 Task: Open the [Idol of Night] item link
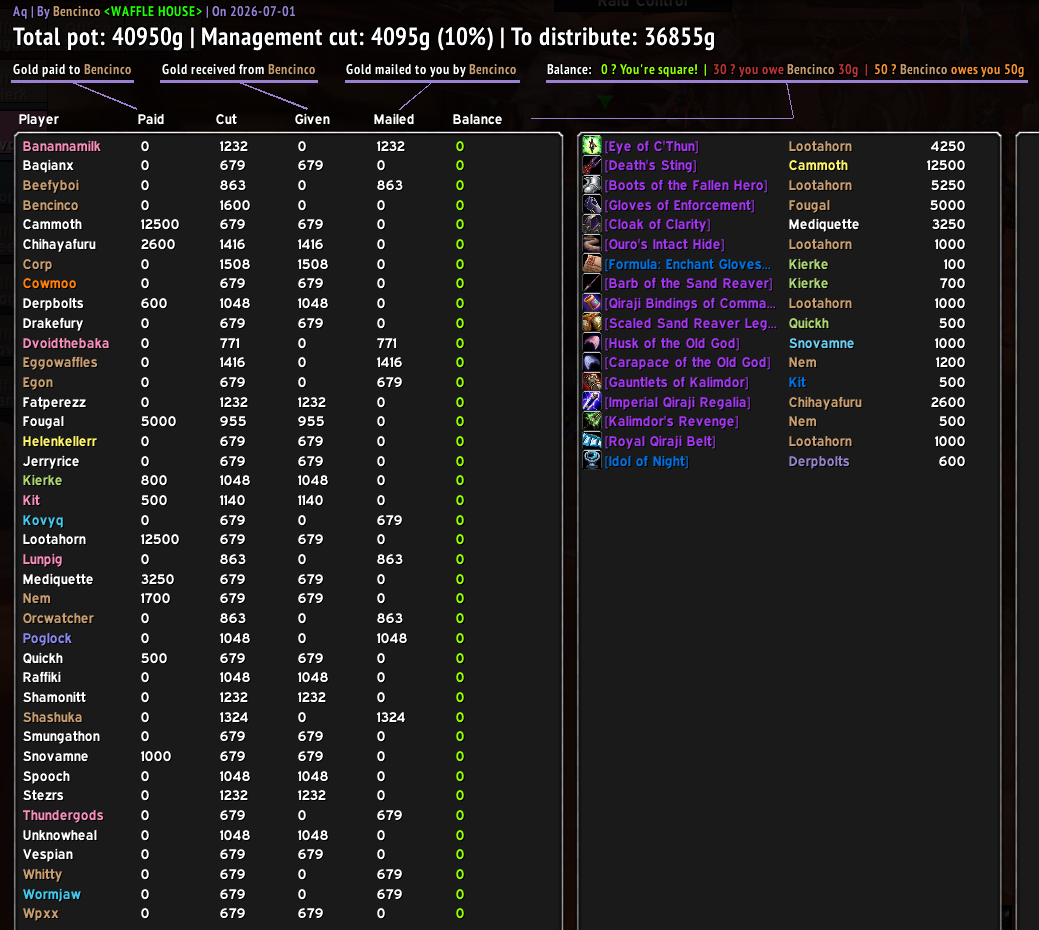coord(647,462)
